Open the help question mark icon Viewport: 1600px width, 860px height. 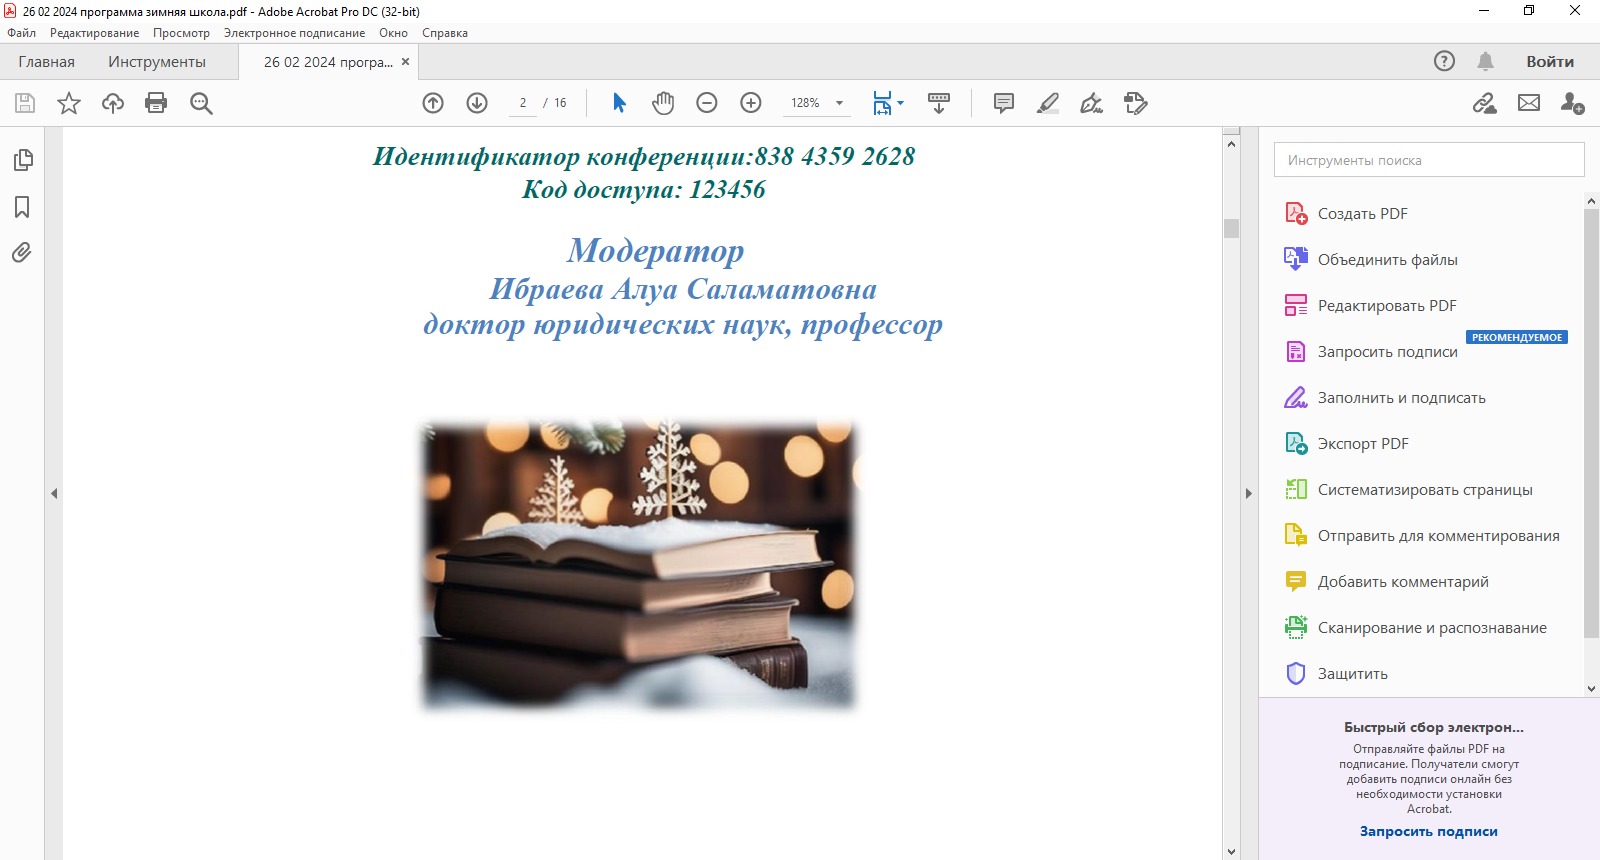click(1444, 61)
